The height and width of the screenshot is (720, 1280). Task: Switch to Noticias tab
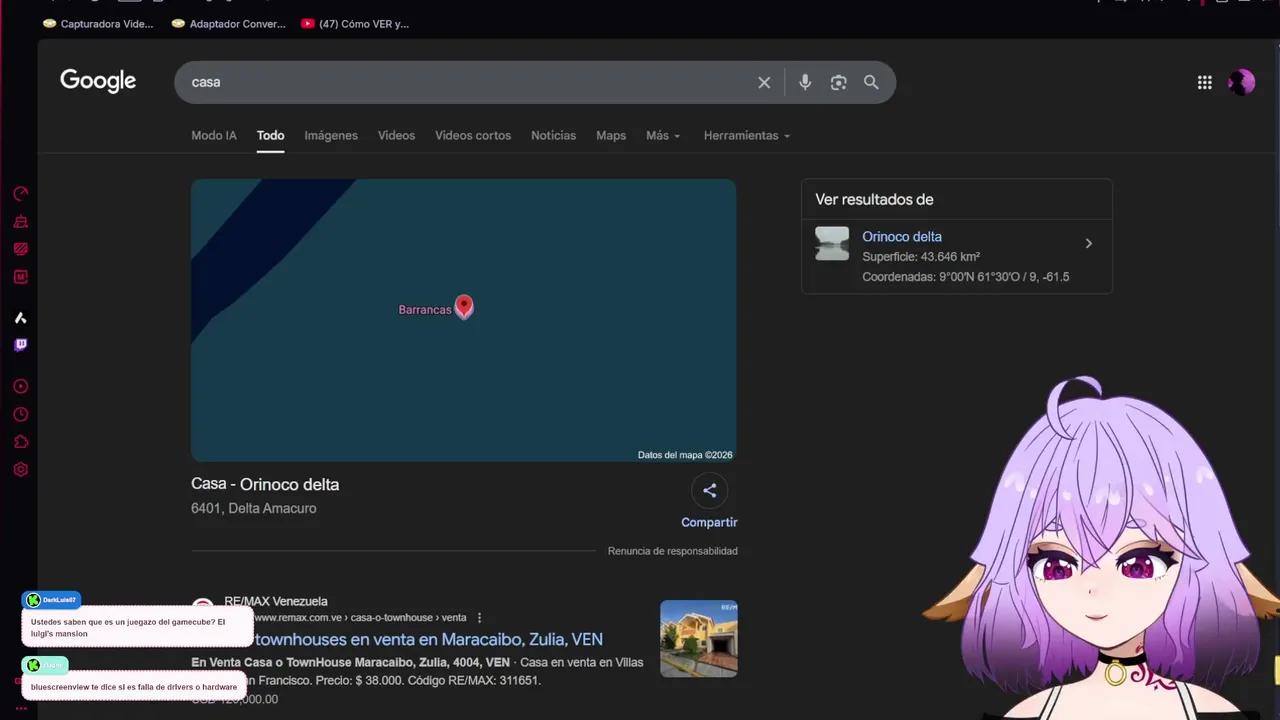point(553,136)
